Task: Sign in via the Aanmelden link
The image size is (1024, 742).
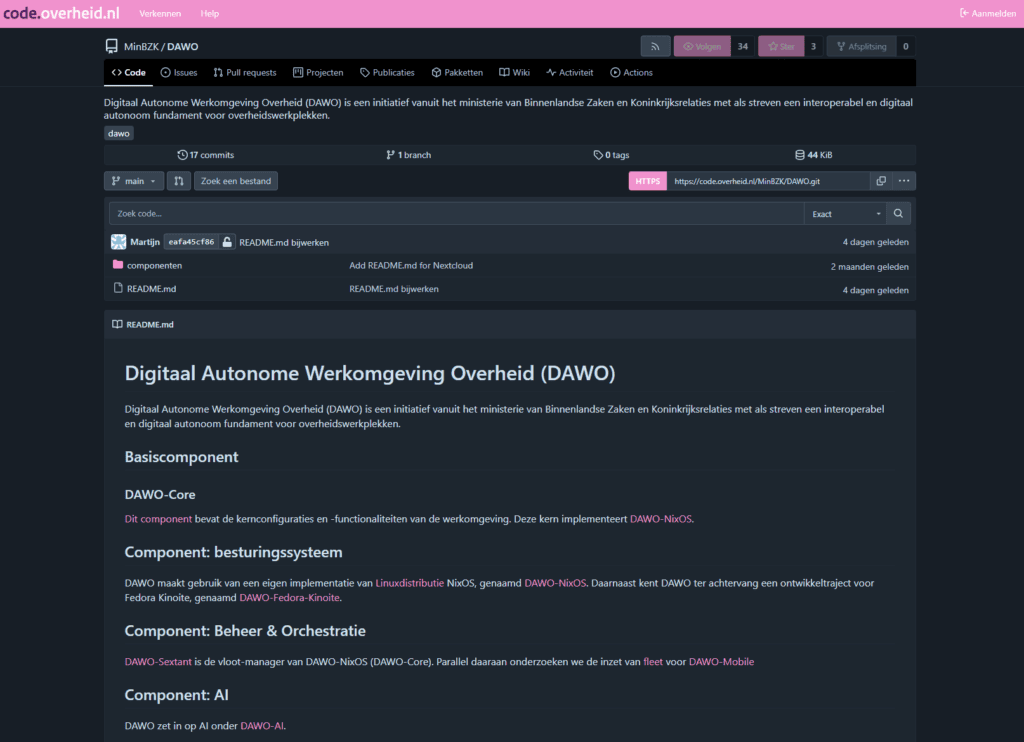Action: (988, 13)
